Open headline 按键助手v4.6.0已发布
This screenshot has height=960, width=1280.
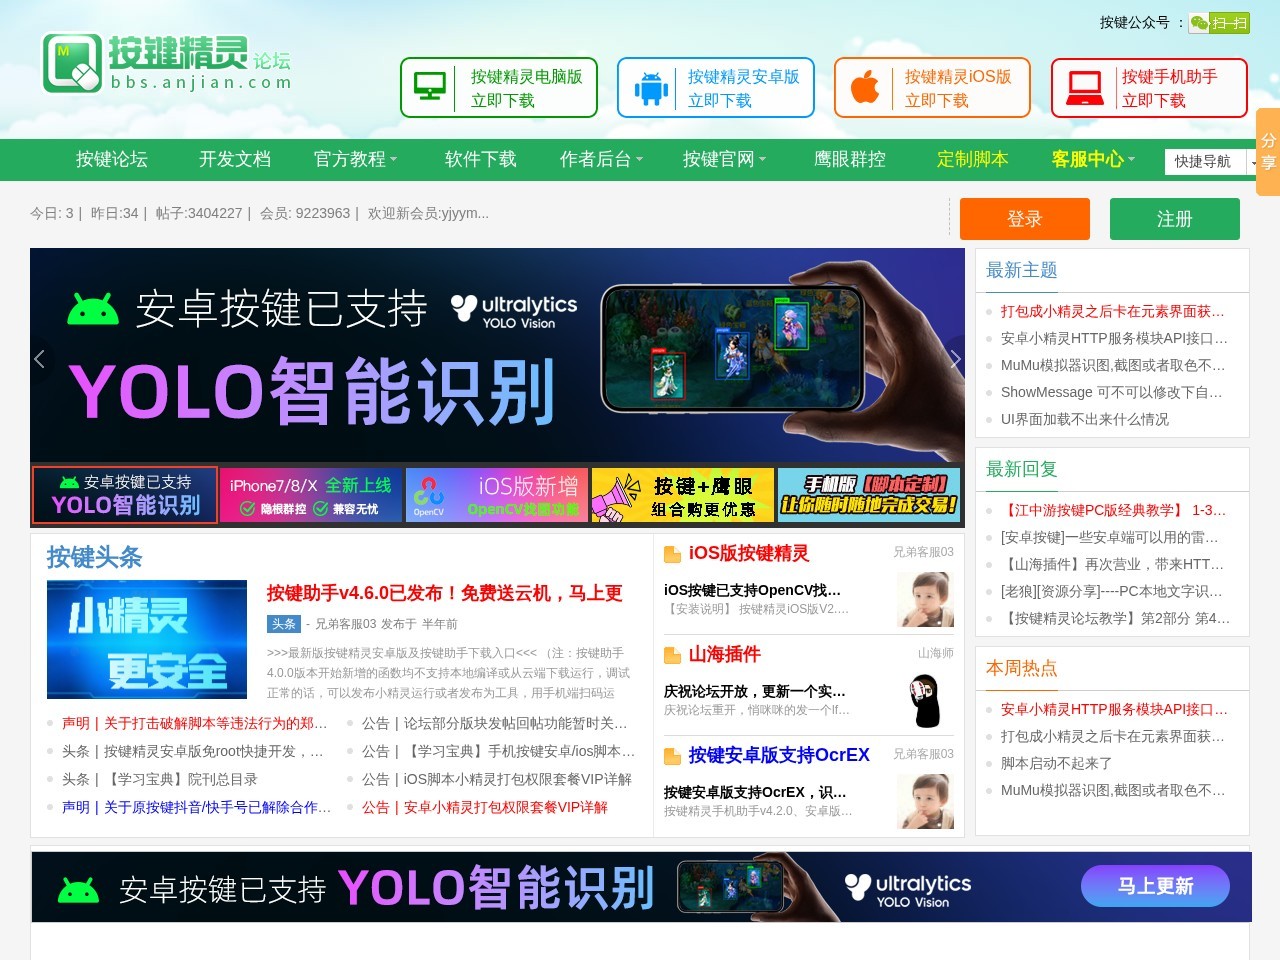[x=445, y=593]
